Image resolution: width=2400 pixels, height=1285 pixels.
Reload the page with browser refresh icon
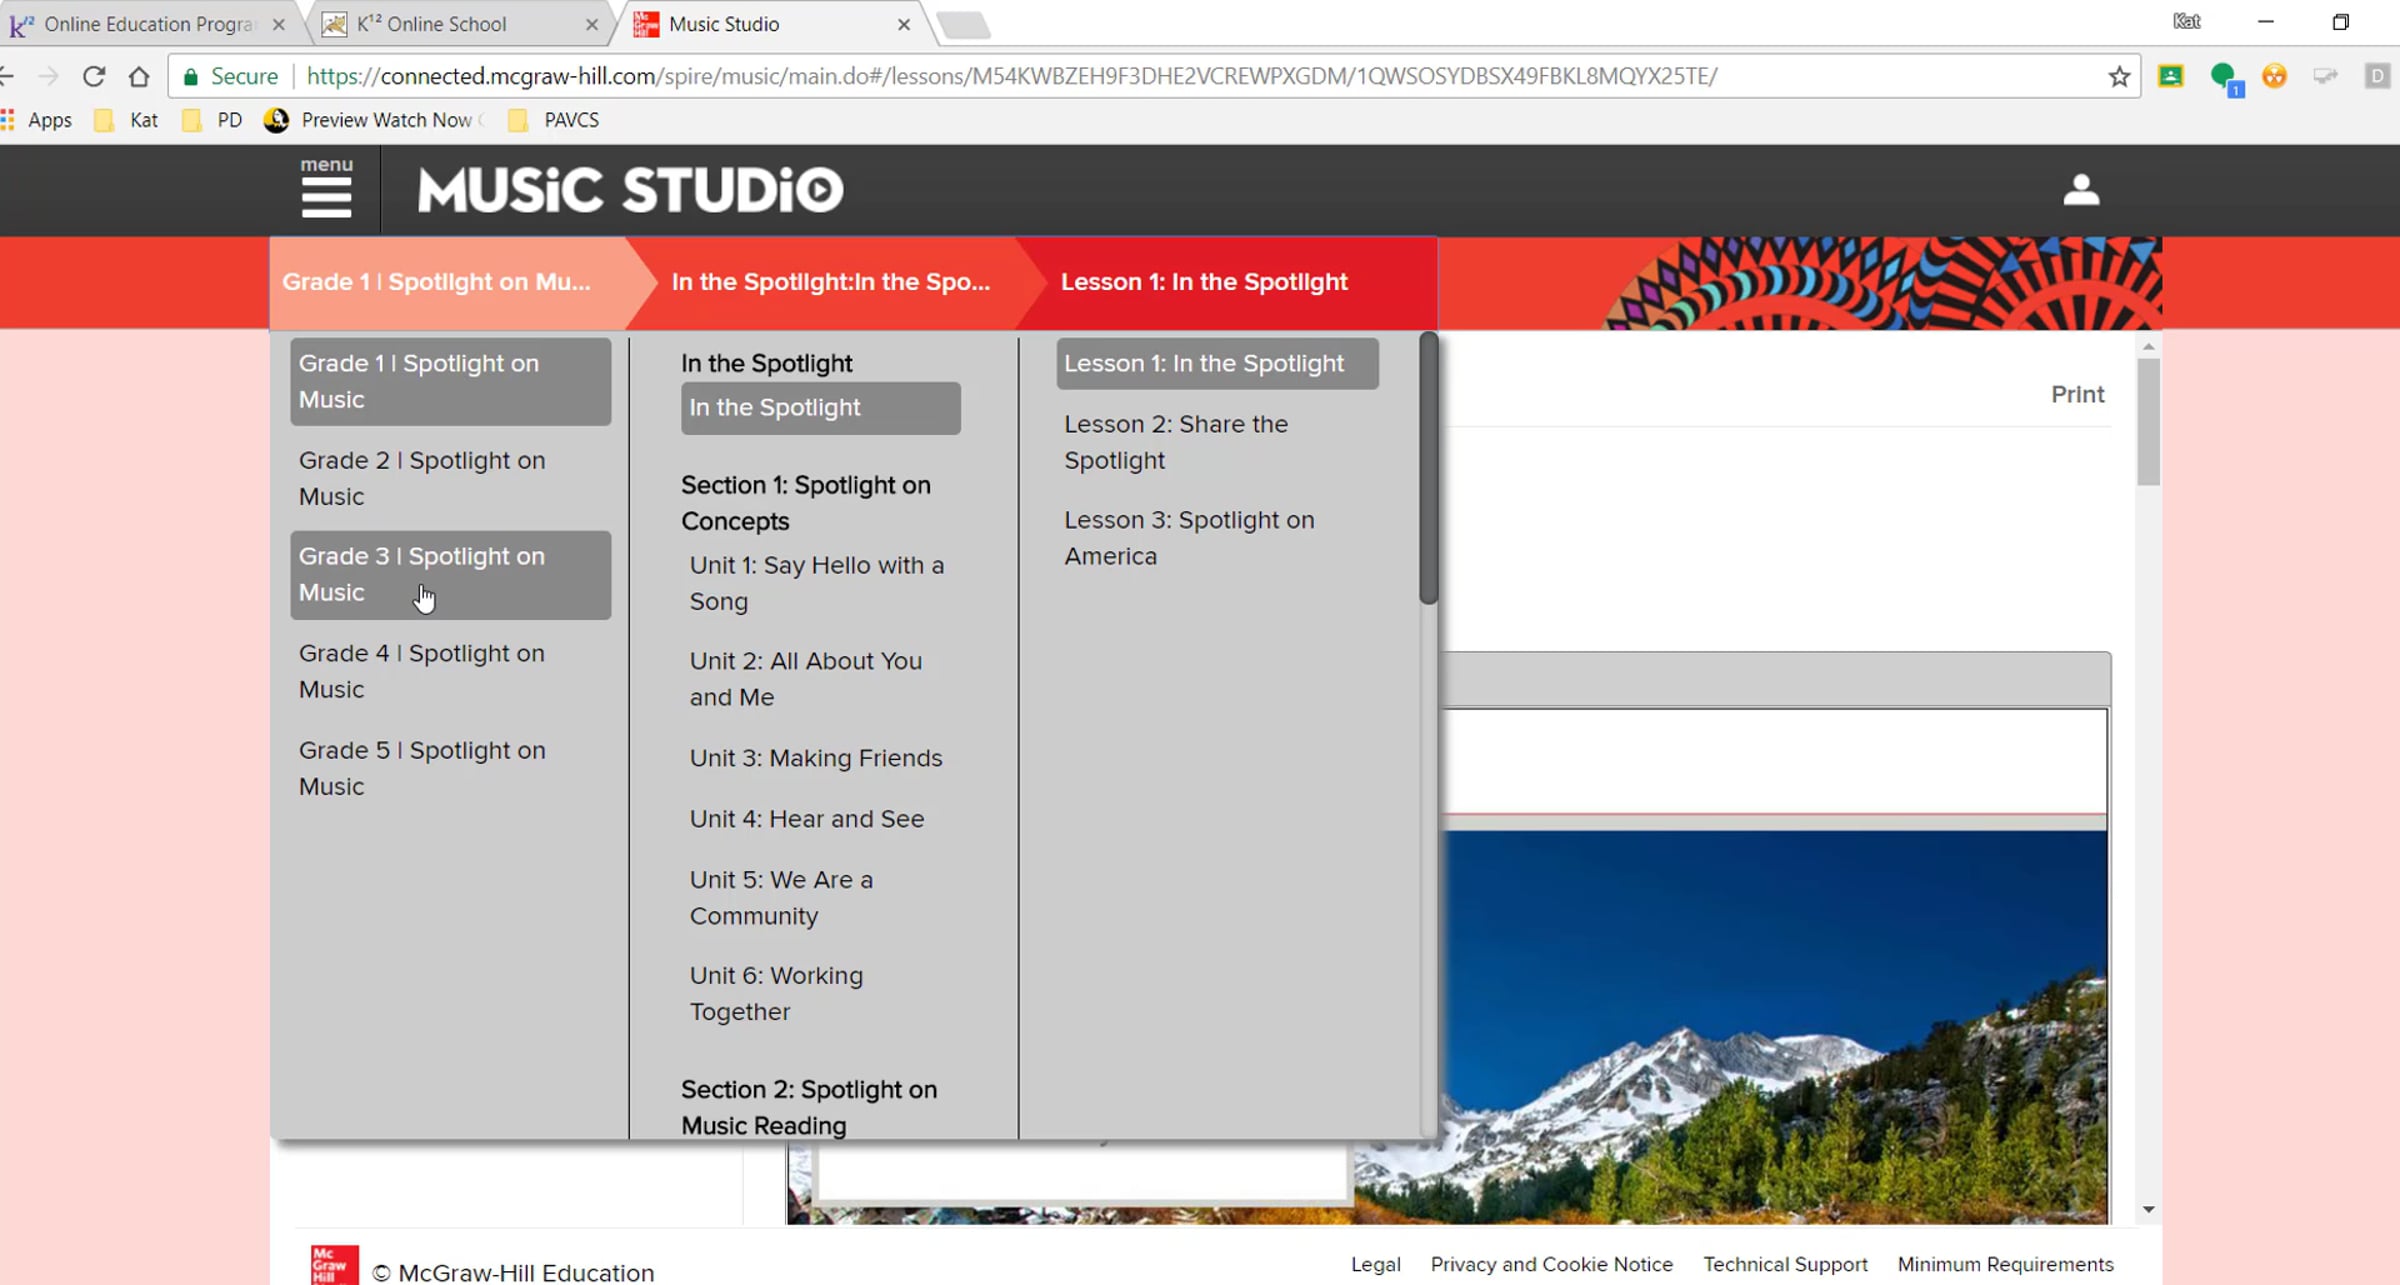pos(94,76)
